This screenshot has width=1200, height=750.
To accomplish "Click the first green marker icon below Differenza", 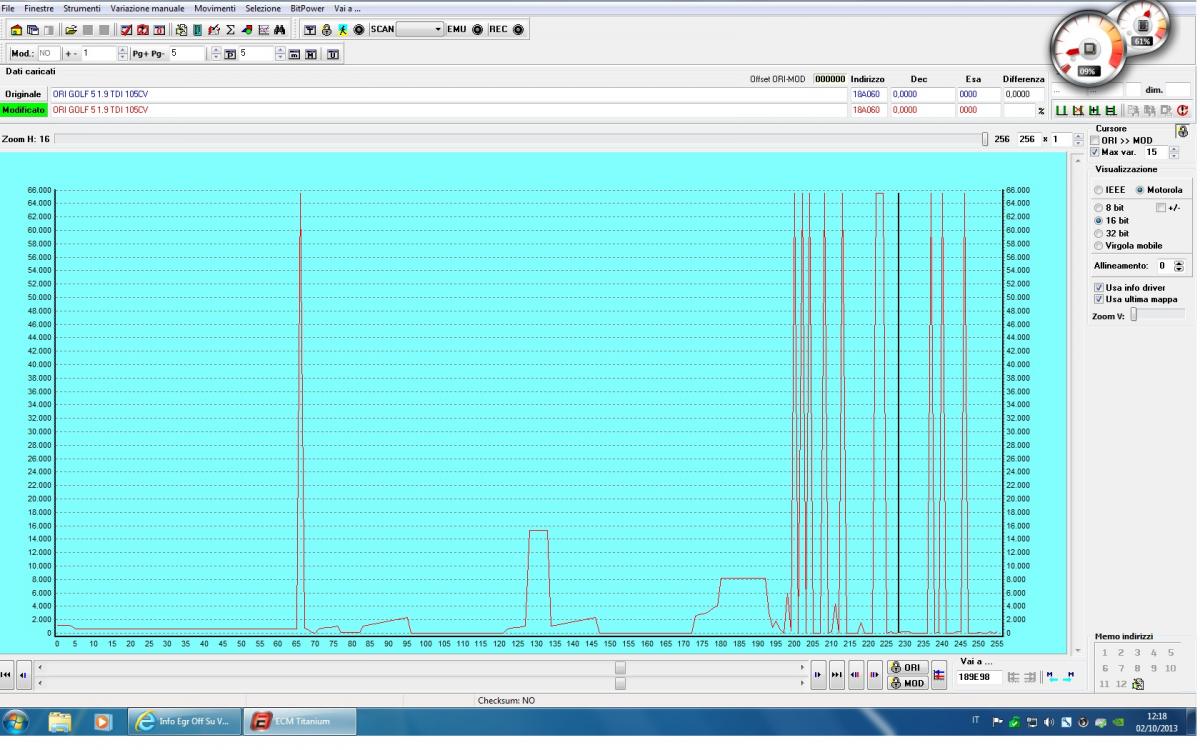I will point(1062,110).
